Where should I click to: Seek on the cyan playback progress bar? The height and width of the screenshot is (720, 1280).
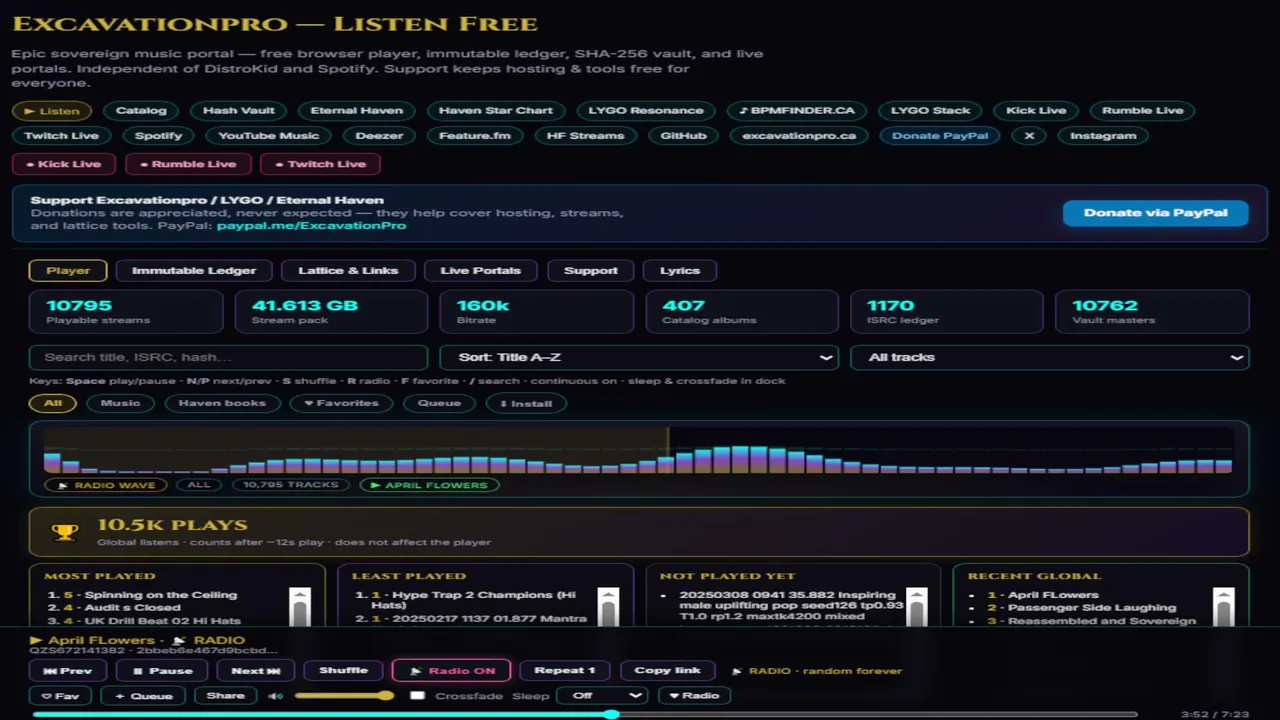[x=585, y=714]
